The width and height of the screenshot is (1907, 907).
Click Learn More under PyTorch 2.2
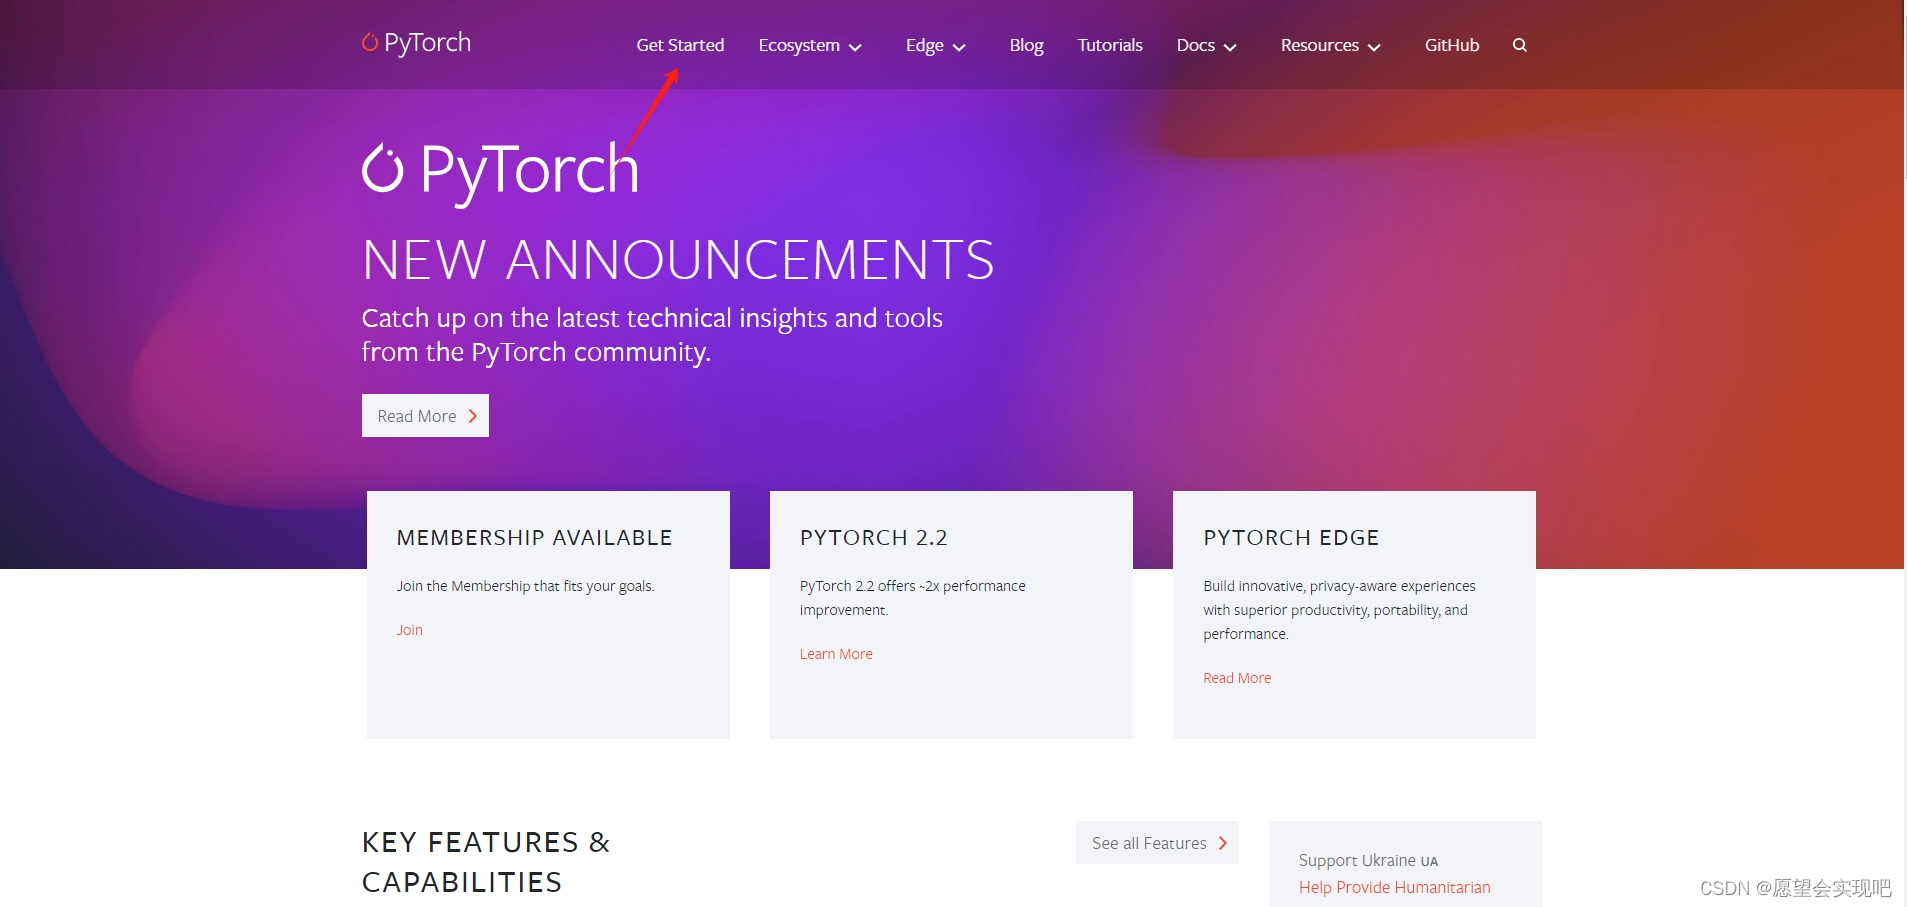(x=836, y=653)
